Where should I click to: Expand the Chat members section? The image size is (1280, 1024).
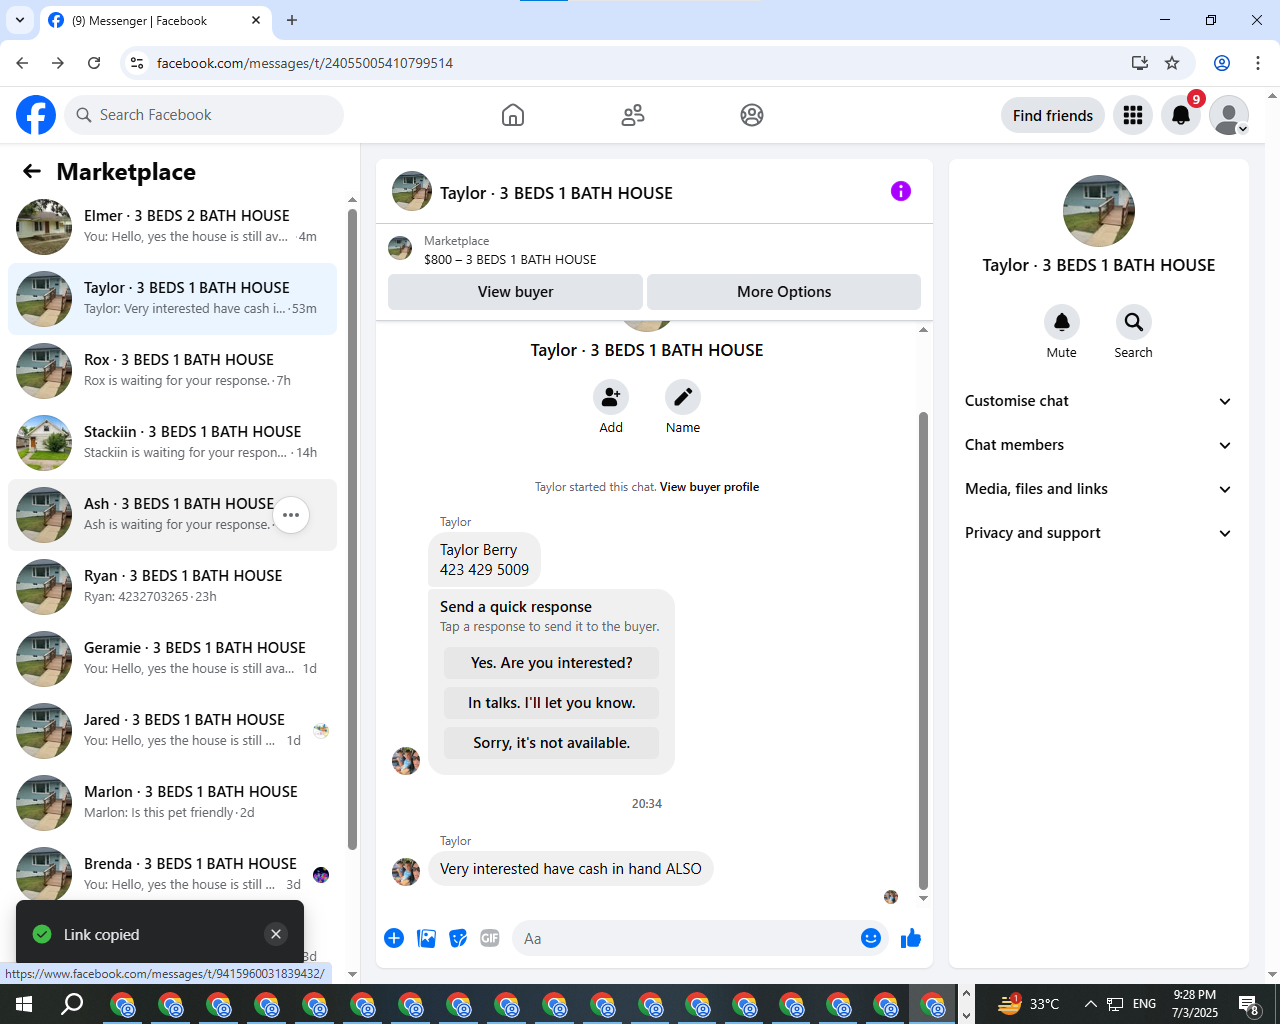point(1098,445)
